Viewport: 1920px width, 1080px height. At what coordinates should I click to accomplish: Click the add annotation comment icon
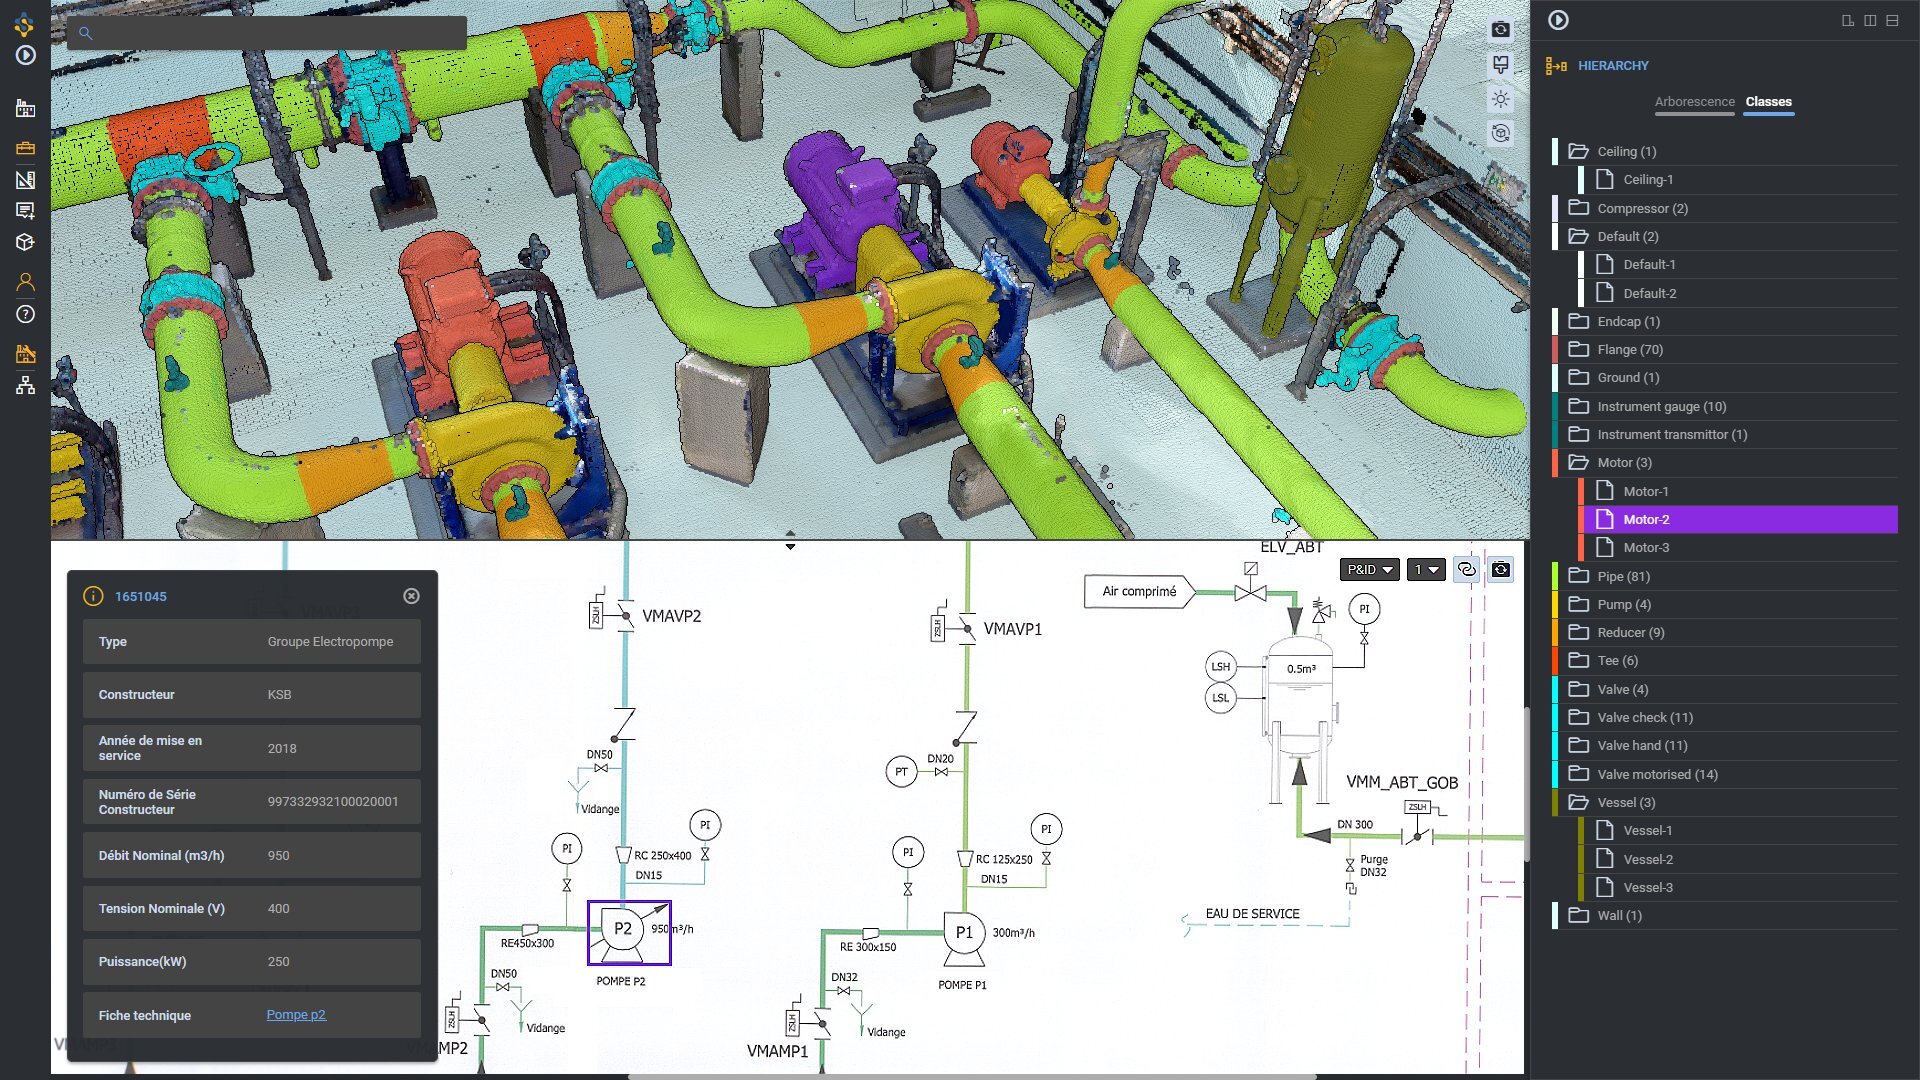click(x=25, y=211)
